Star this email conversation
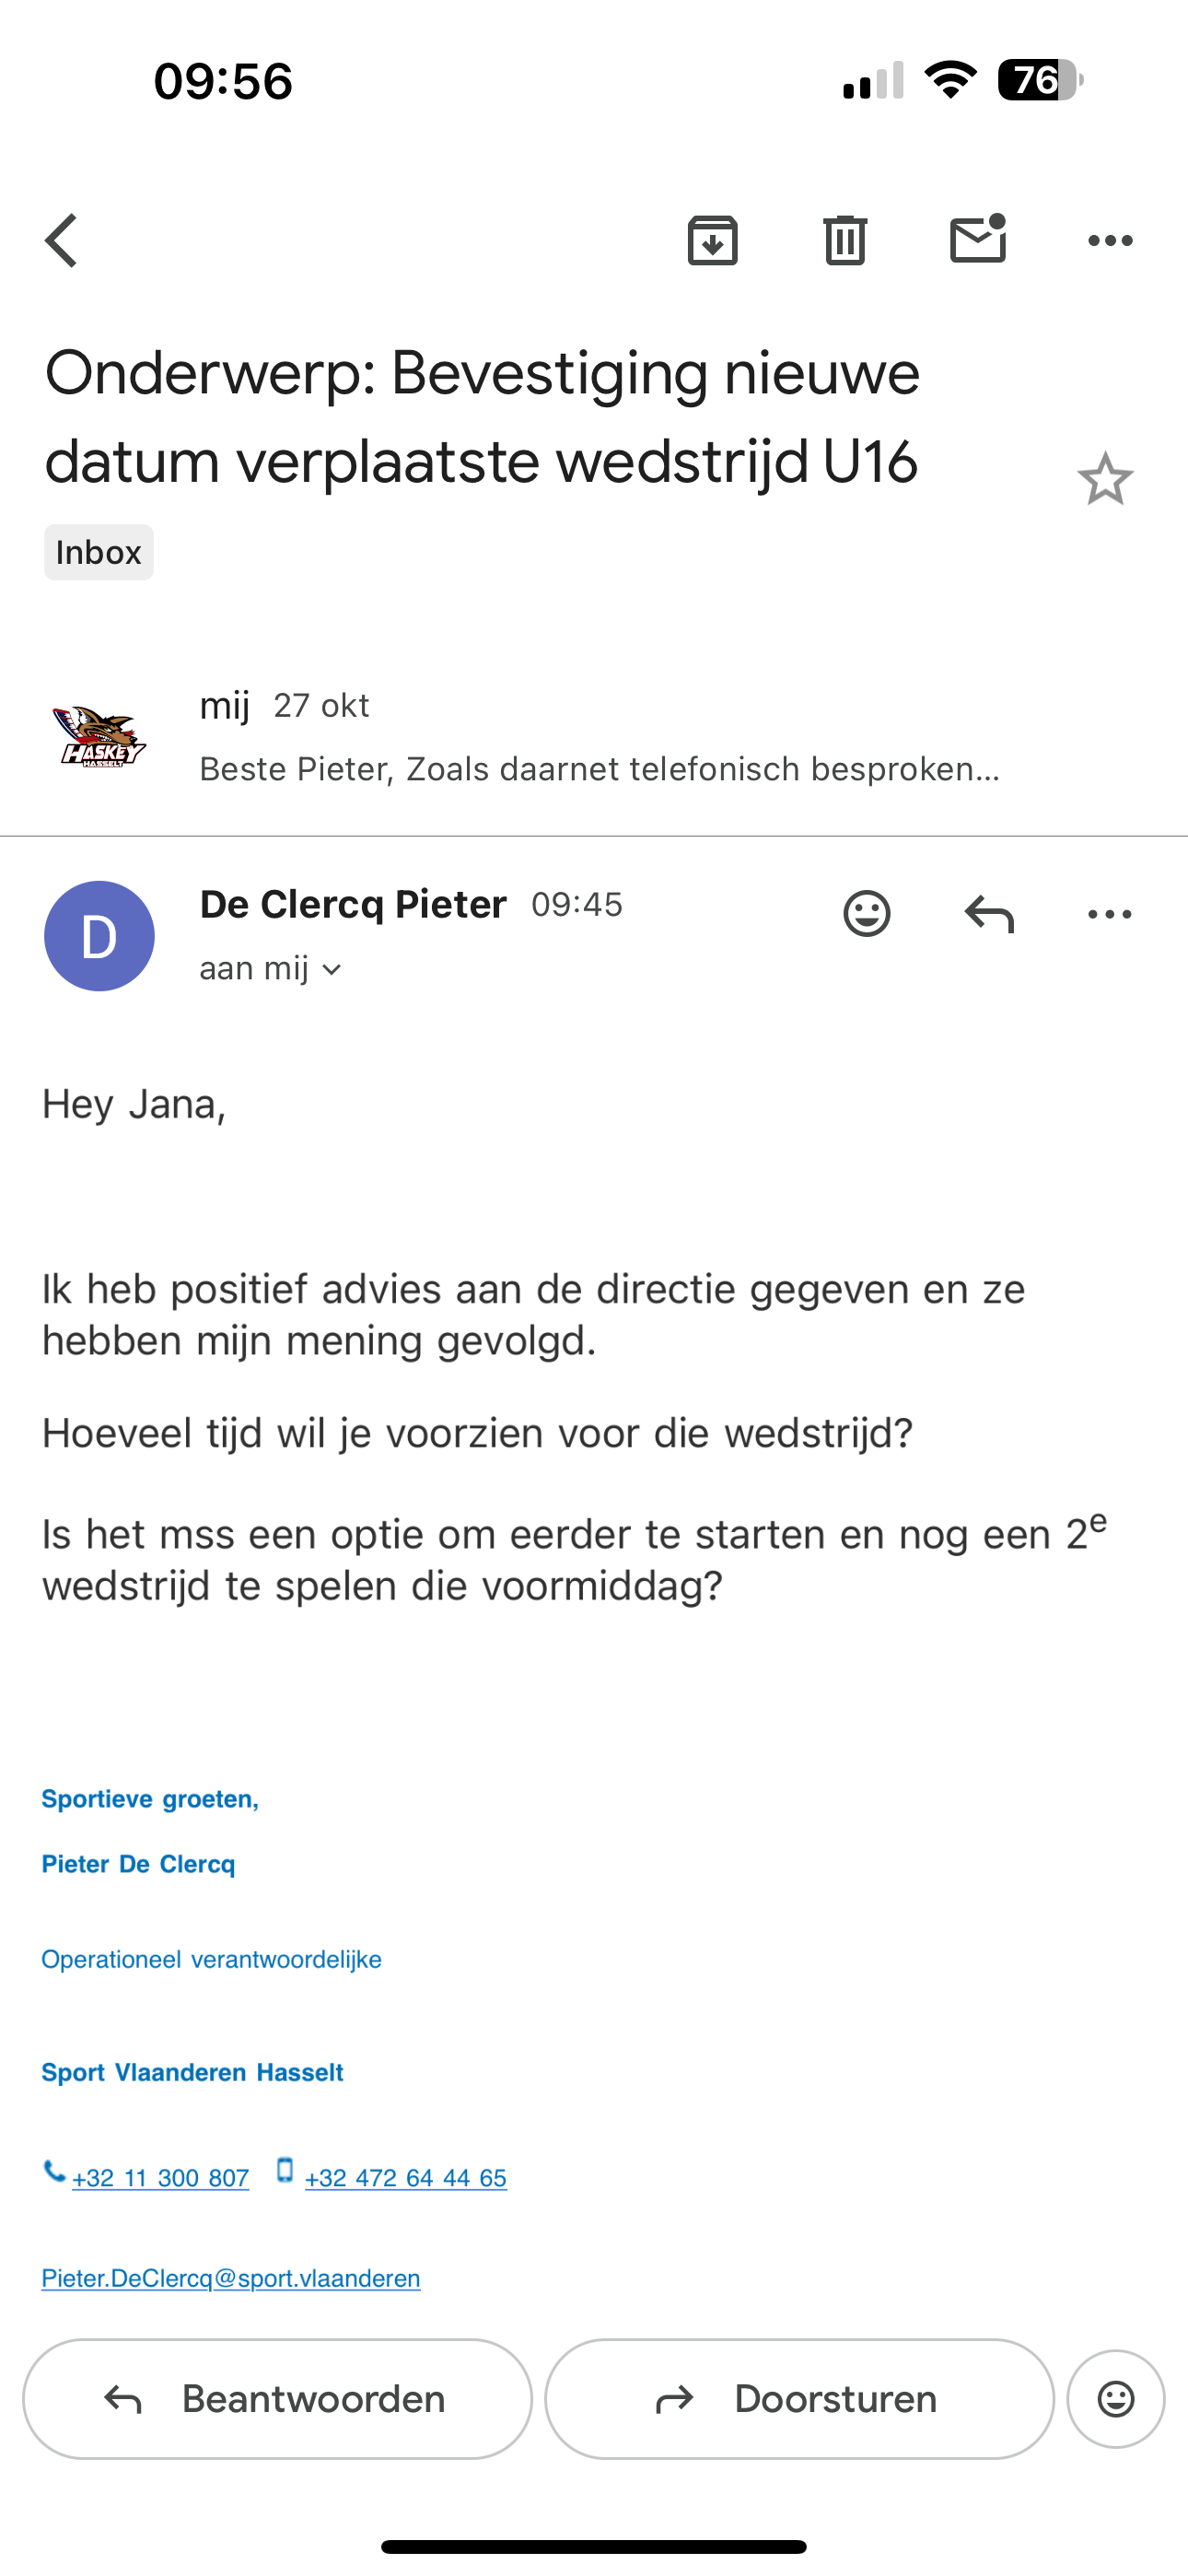This screenshot has width=1188, height=2576. pos(1105,480)
